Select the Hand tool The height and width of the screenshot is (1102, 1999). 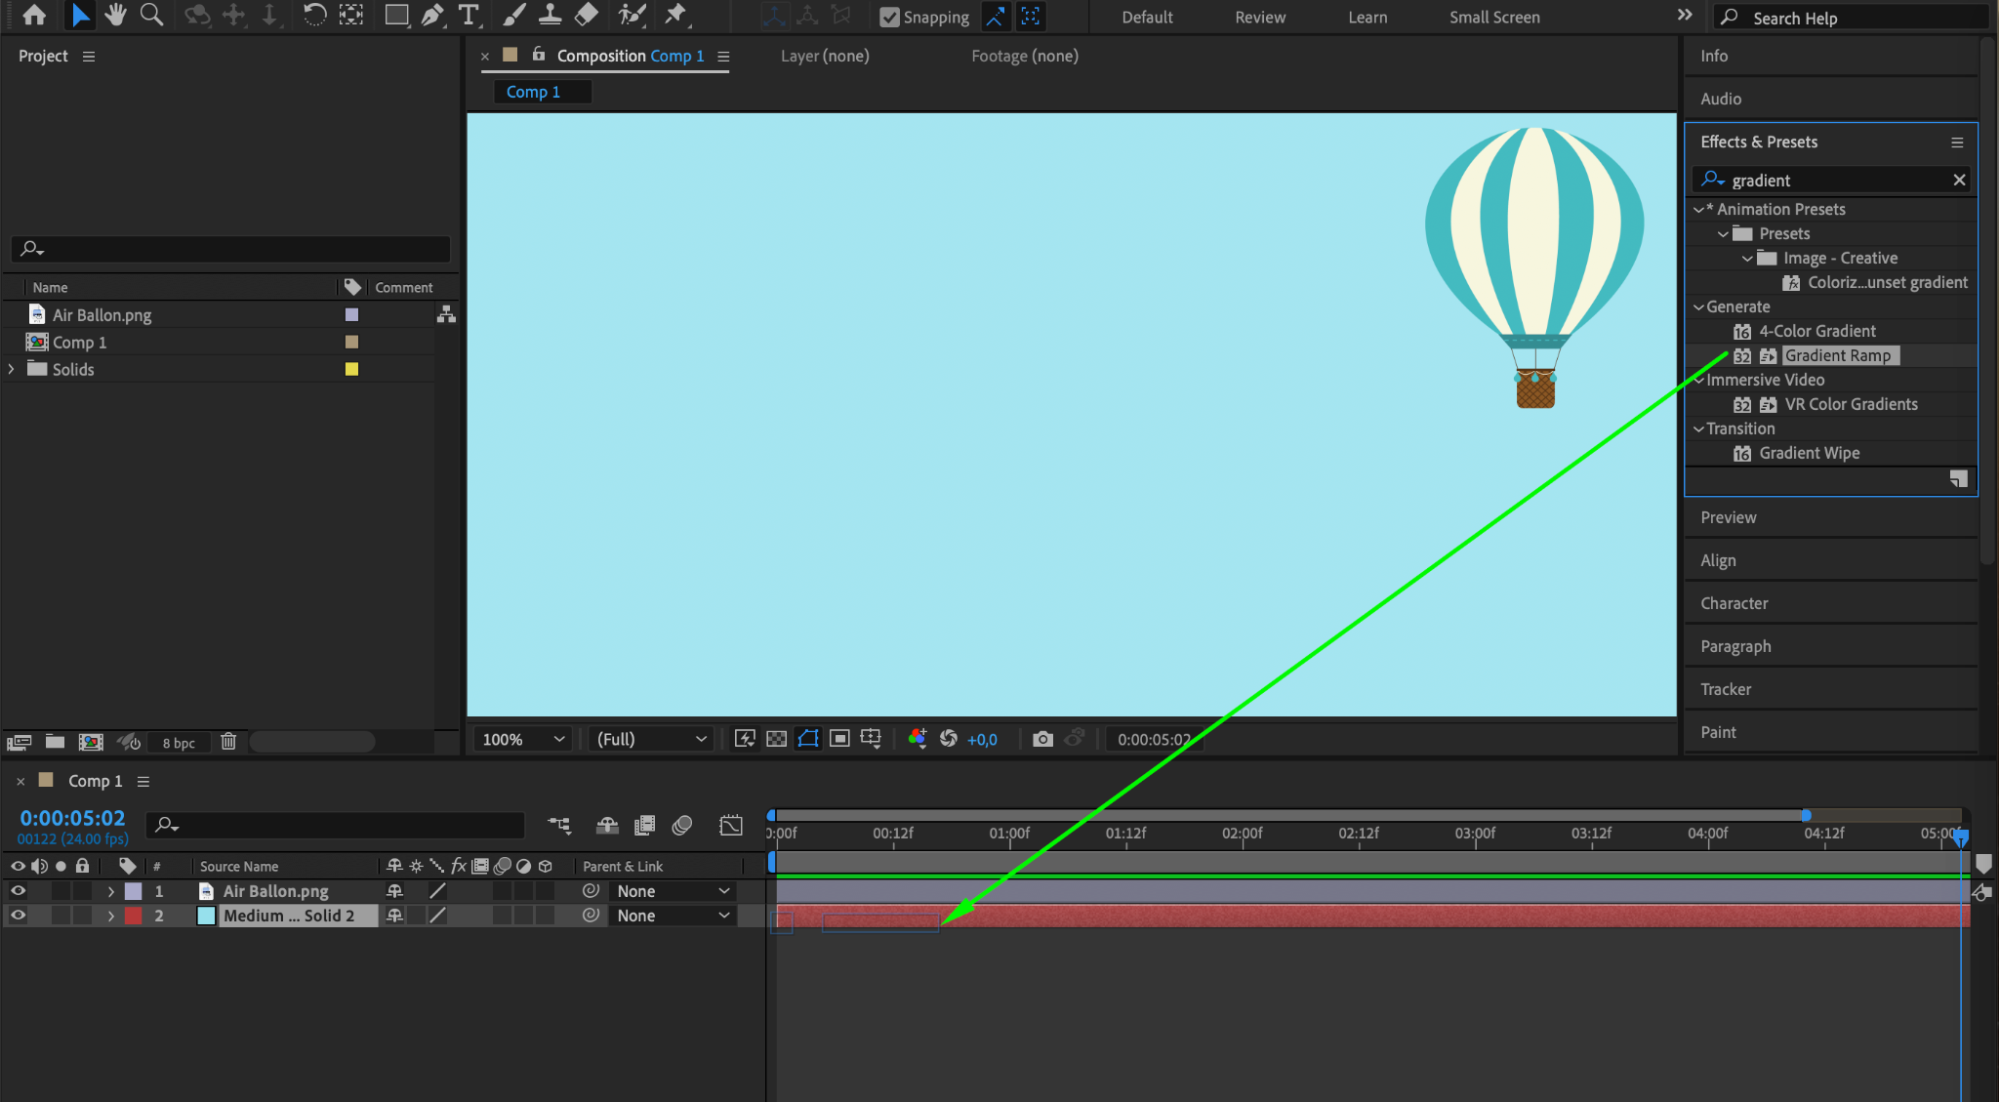116,15
